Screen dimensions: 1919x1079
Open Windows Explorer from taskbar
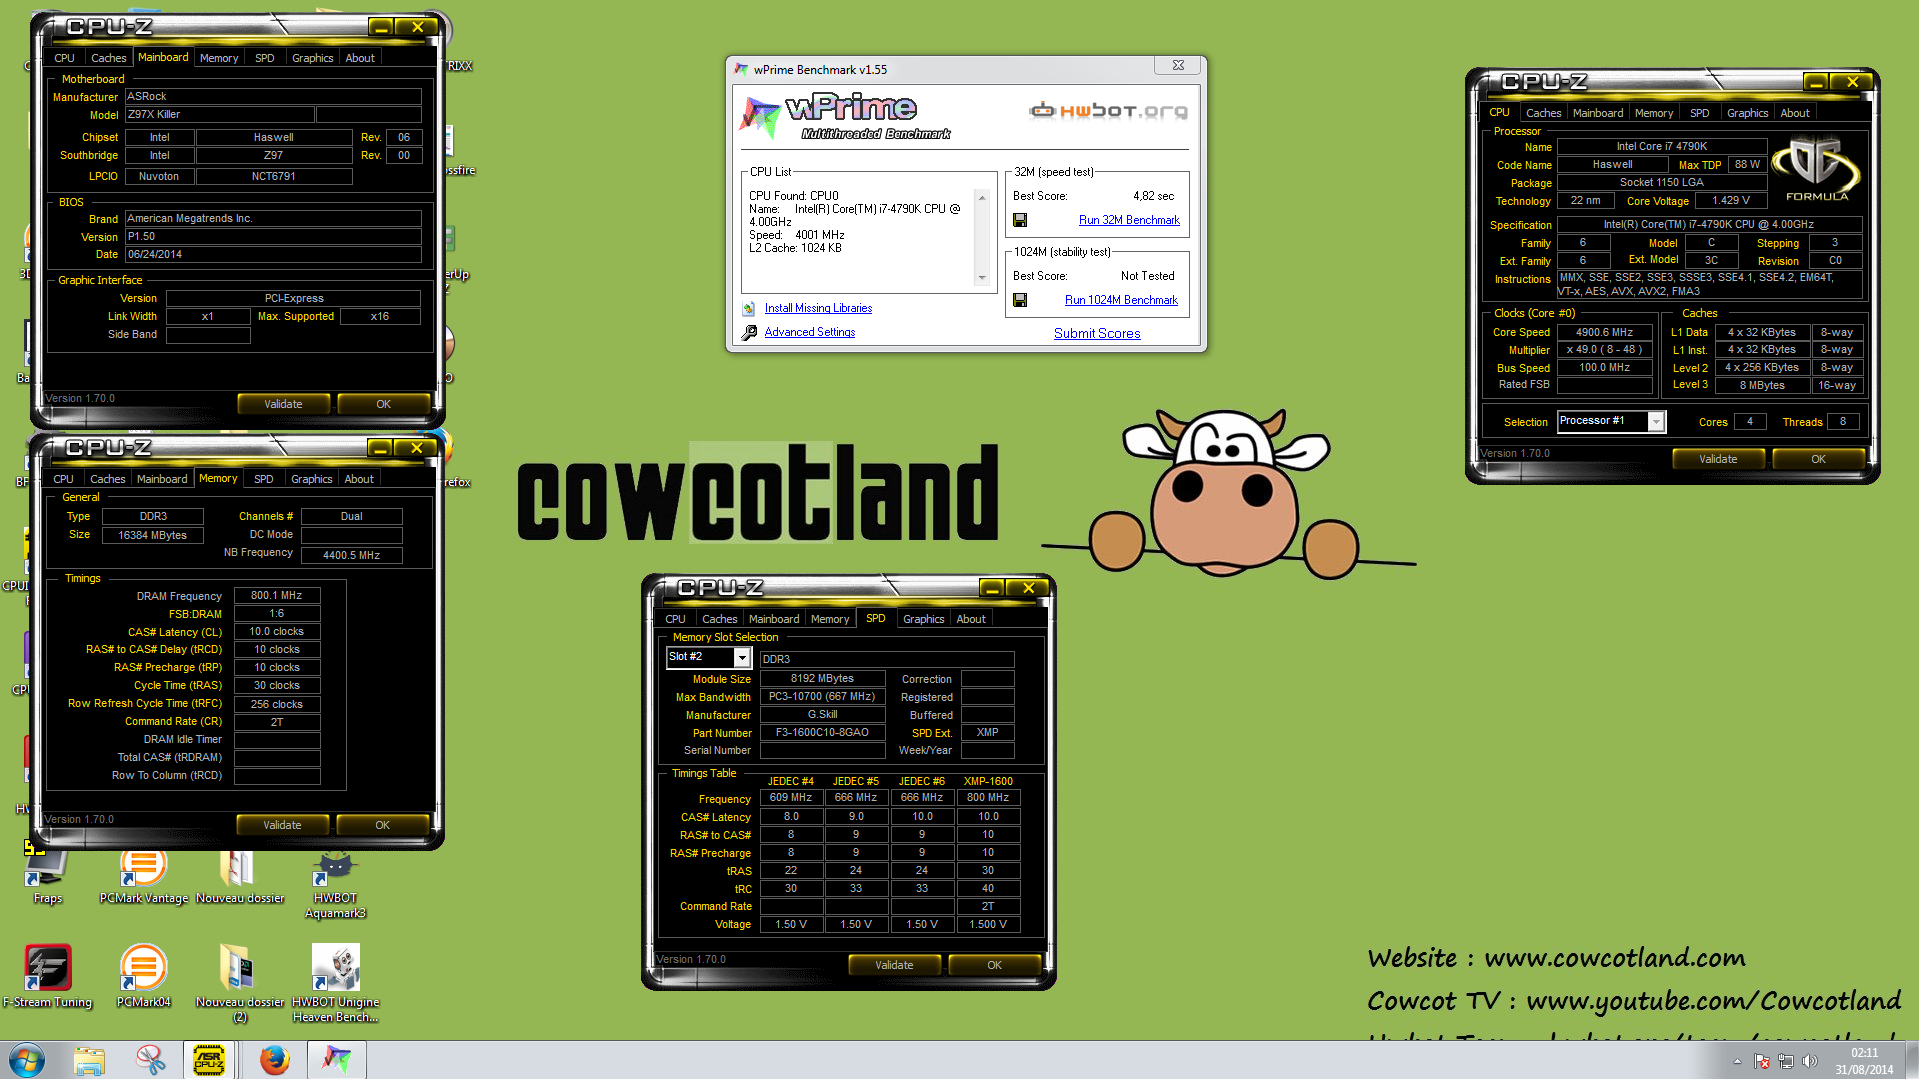coord(89,1060)
